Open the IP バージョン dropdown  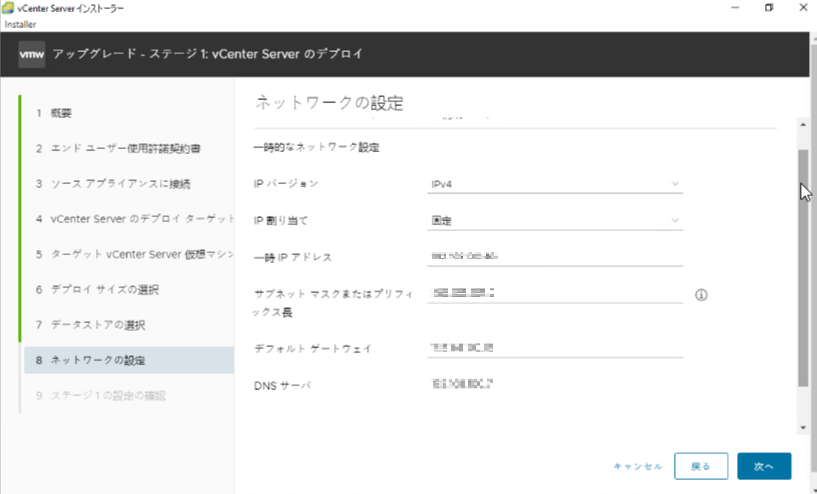pos(554,184)
